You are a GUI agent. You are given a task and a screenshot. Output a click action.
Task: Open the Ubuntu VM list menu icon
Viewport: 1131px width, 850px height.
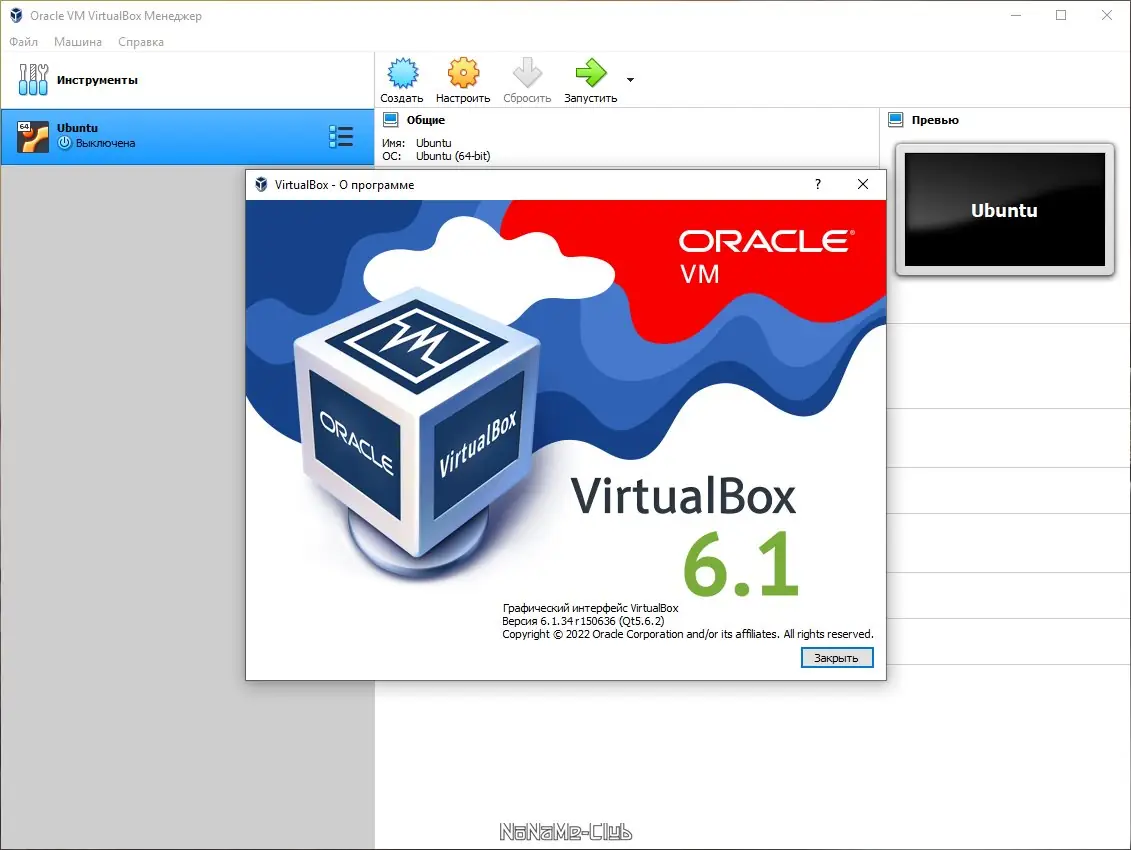point(340,136)
